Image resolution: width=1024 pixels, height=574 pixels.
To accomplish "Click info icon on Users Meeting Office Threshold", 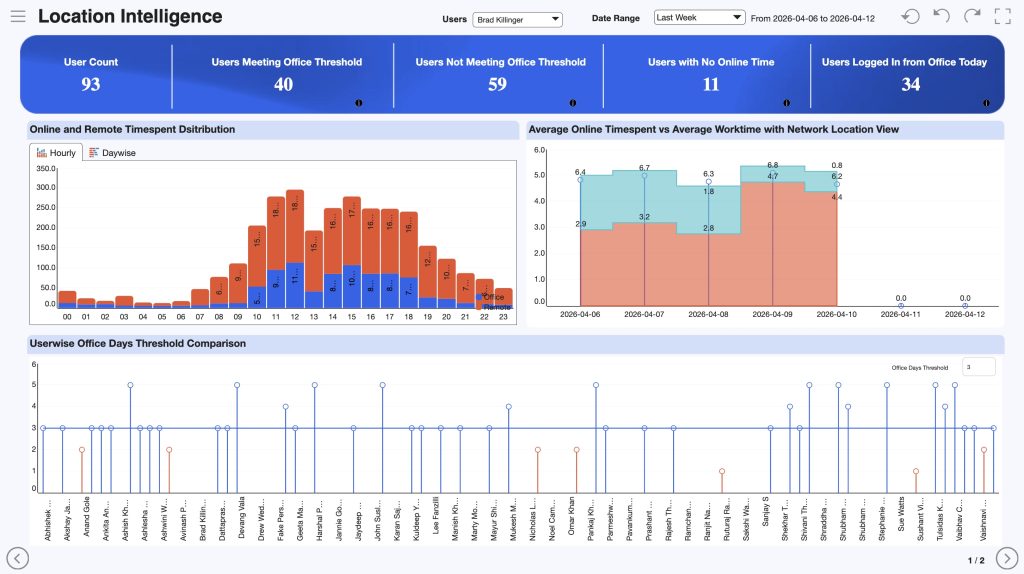I will tap(358, 102).
